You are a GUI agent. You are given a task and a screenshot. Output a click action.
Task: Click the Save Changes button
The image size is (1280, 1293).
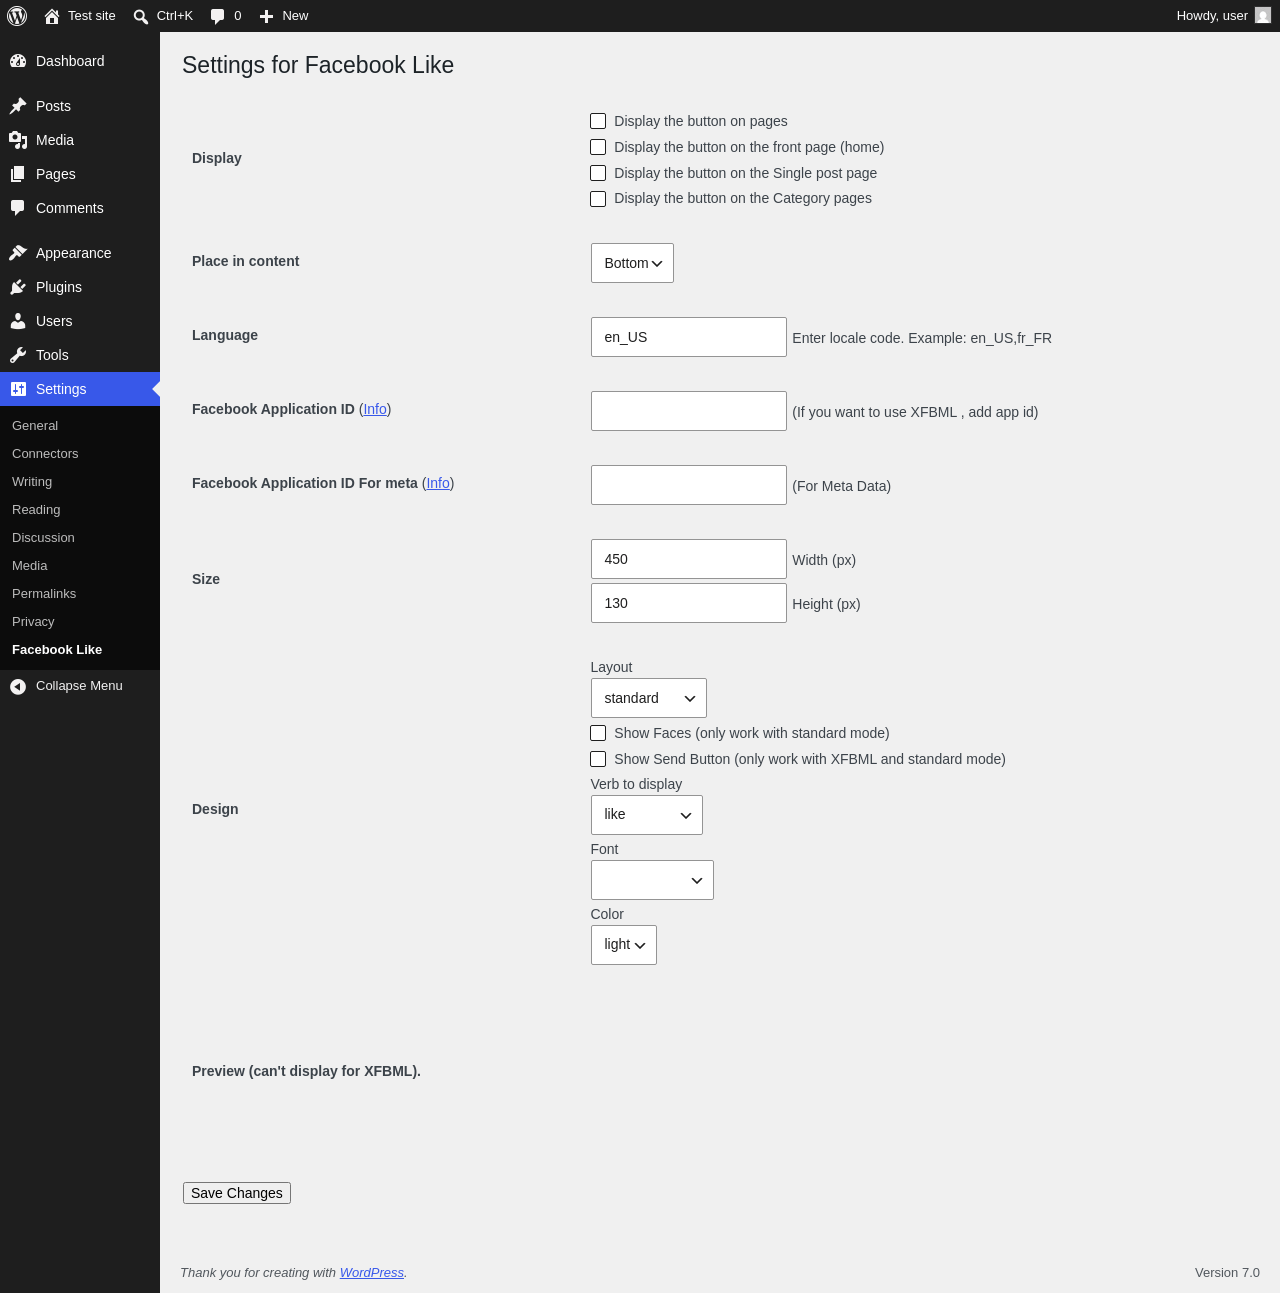237,1193
